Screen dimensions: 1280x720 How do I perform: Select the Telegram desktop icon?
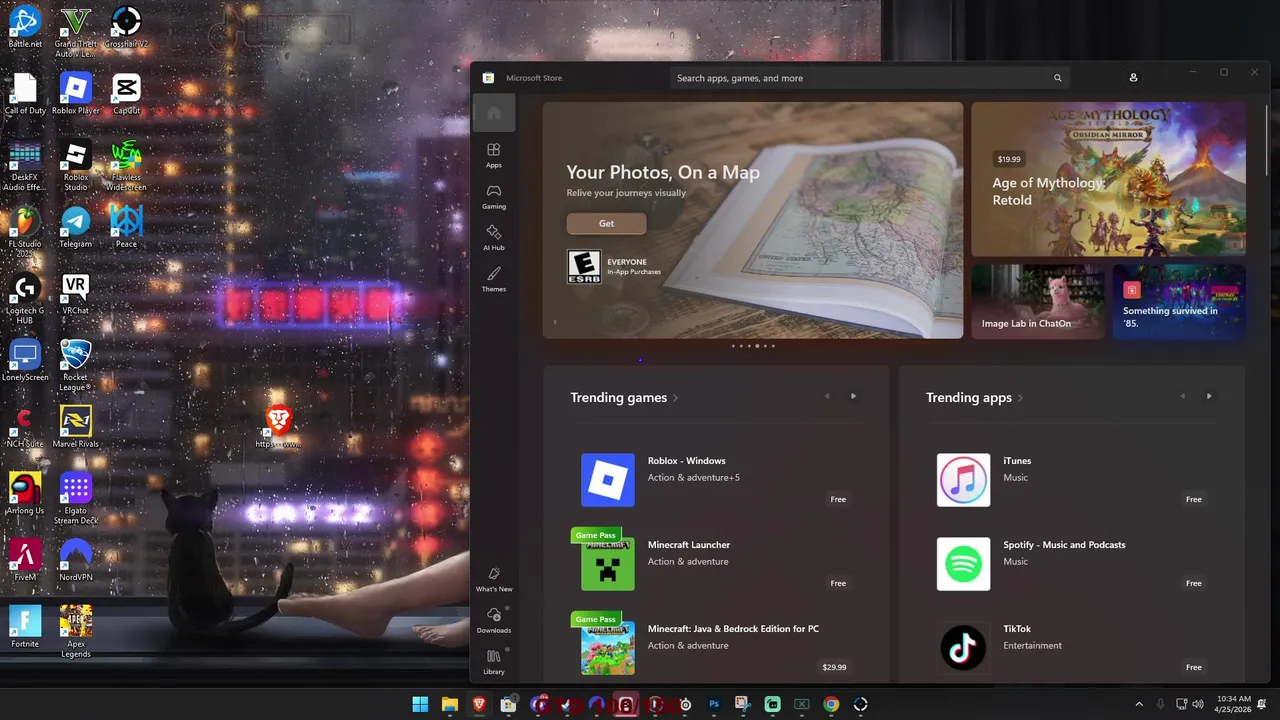point(76,227)
